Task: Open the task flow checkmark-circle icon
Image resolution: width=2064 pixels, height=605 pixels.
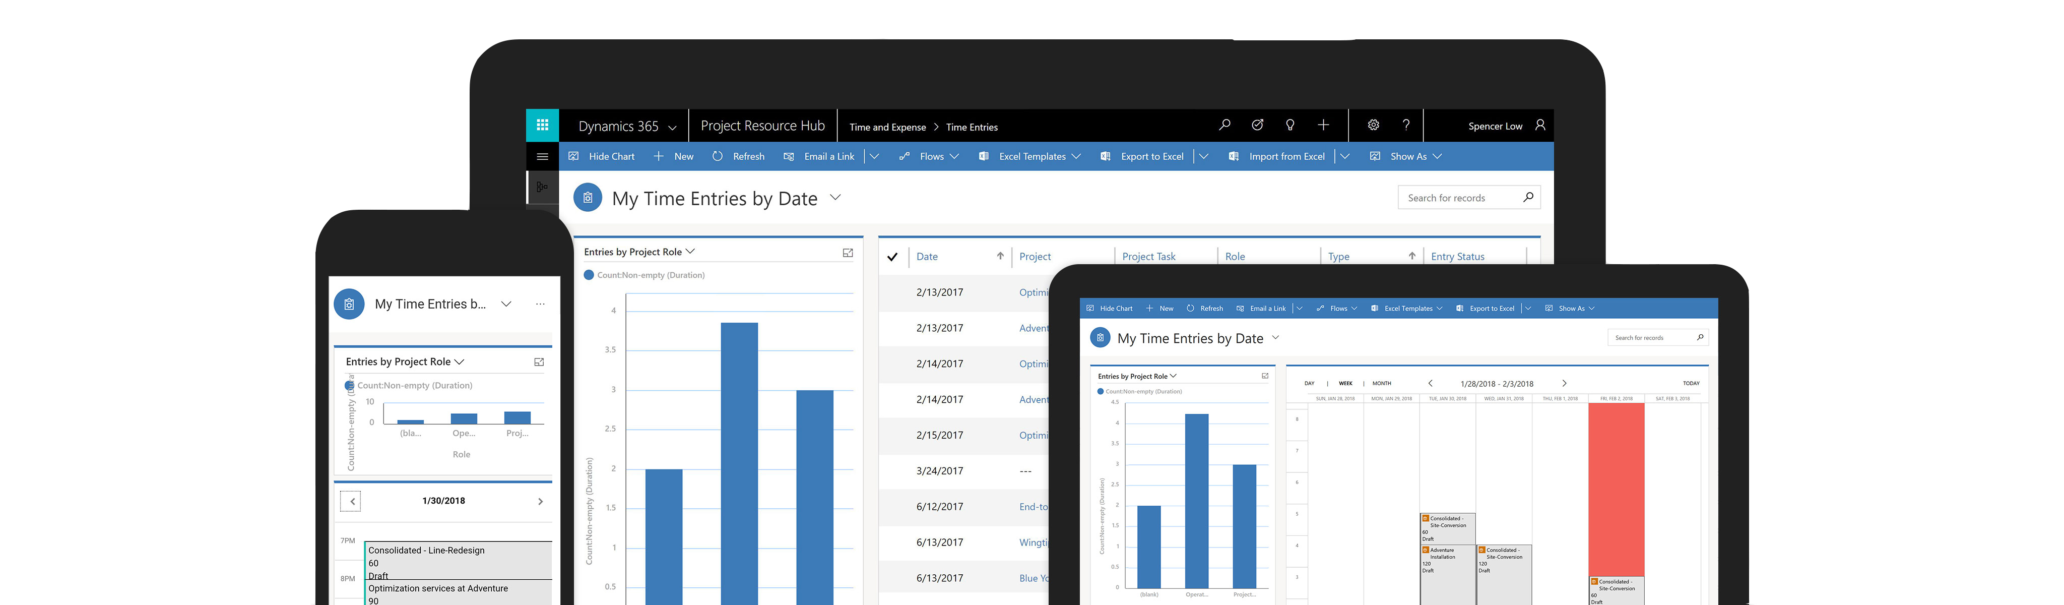Action: pyautogui.click(x=1257, y=125)
